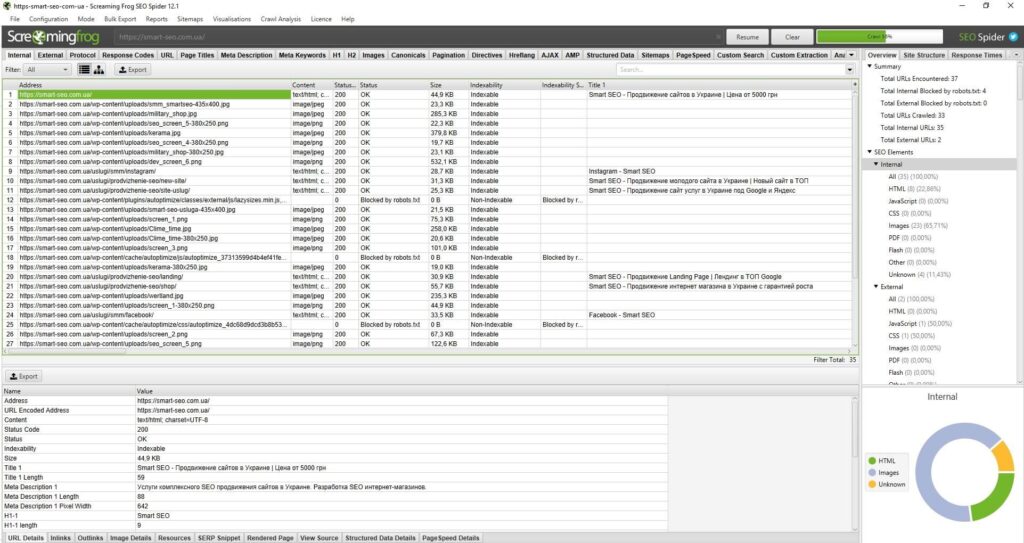
Task: Open the View Source bottom tab
Action: coord(319,538)
